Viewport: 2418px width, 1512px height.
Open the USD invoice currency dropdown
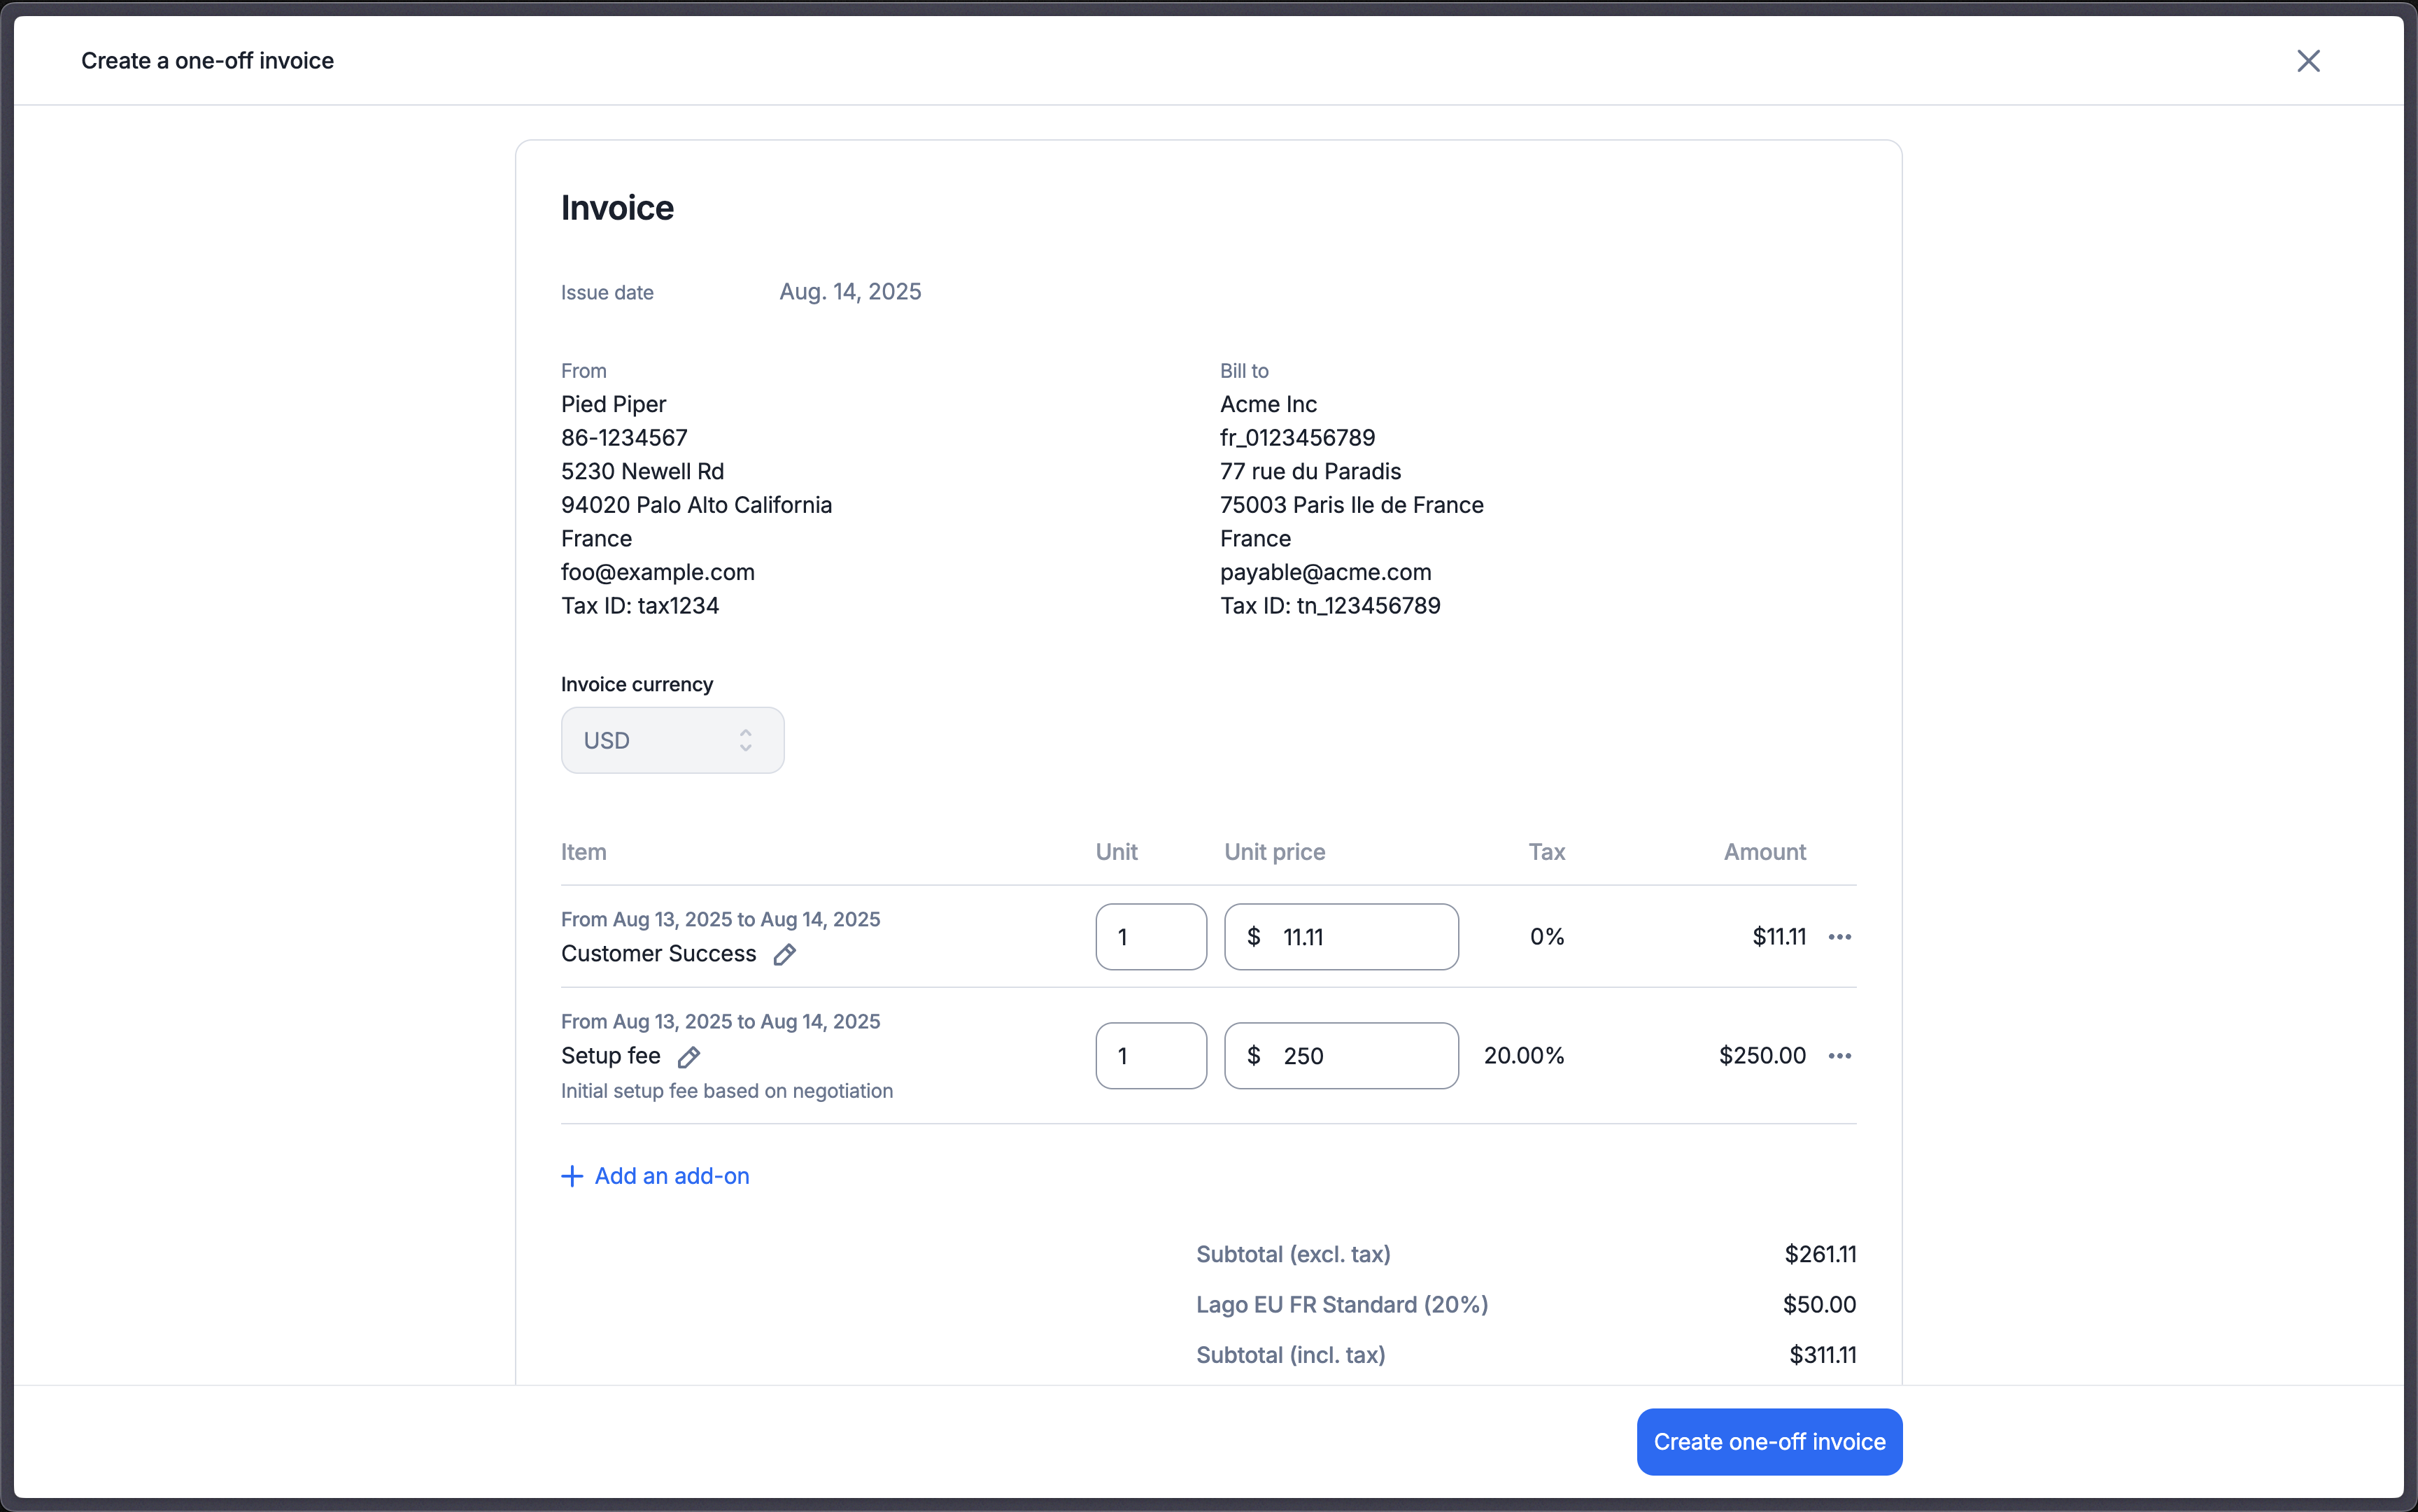[672, 740]
